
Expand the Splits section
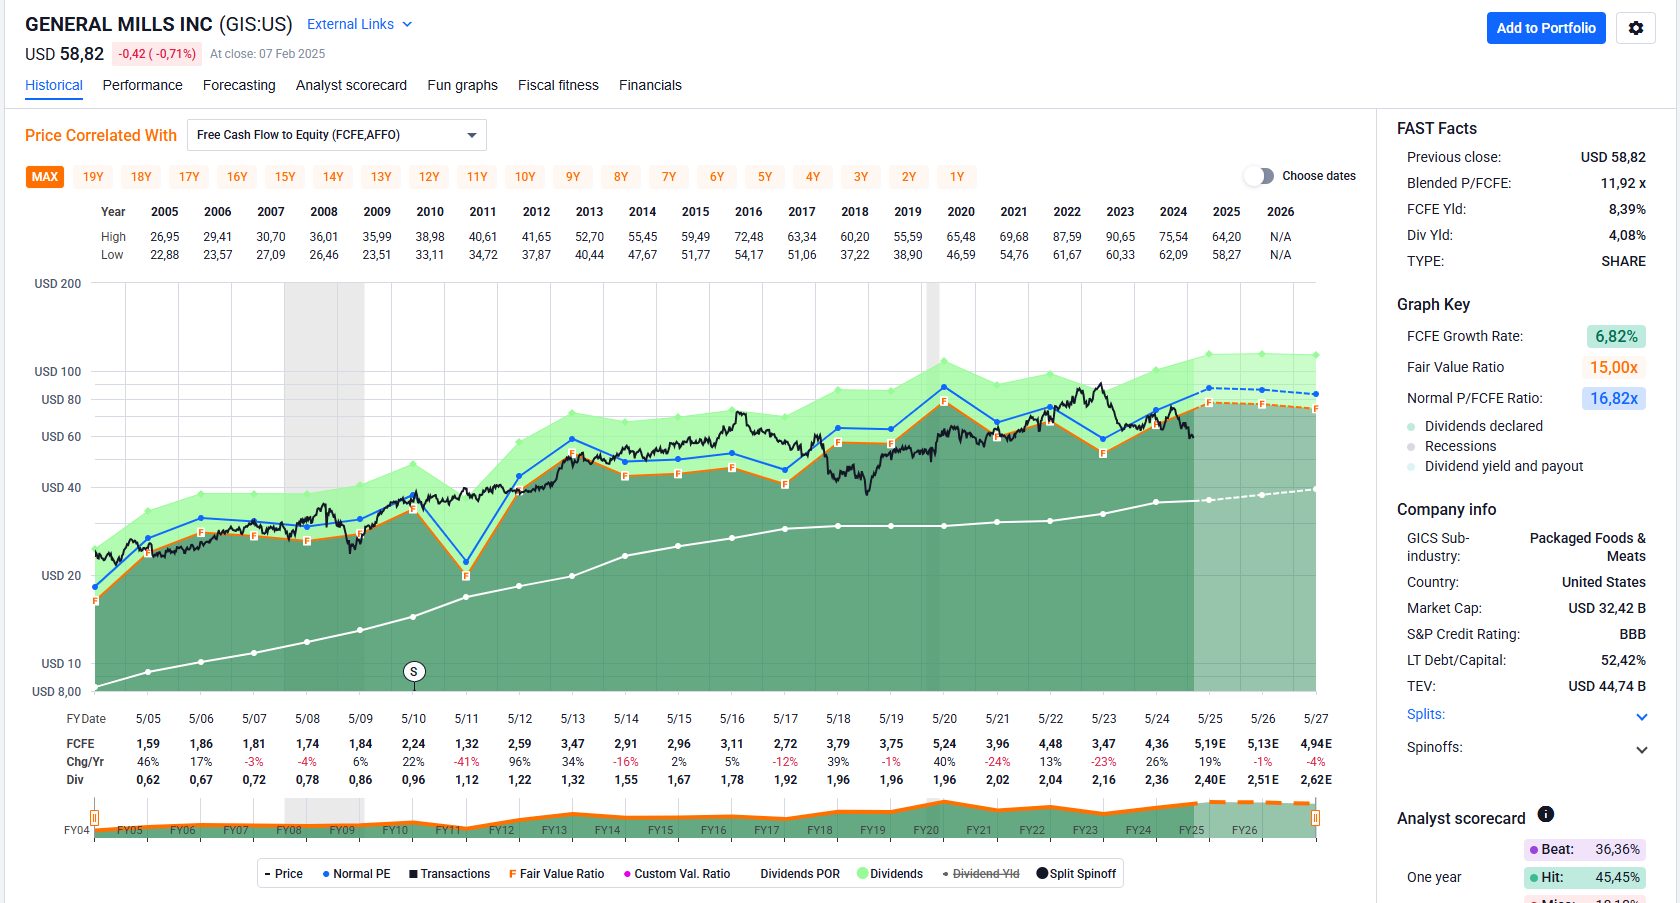tap(1641, 716)
